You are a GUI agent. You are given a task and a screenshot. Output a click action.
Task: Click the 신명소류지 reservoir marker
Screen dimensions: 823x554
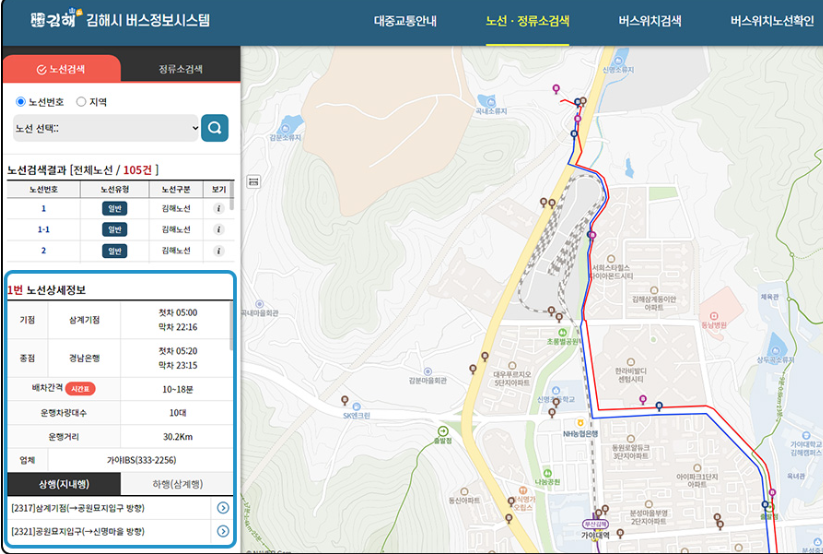click(619, 59)
